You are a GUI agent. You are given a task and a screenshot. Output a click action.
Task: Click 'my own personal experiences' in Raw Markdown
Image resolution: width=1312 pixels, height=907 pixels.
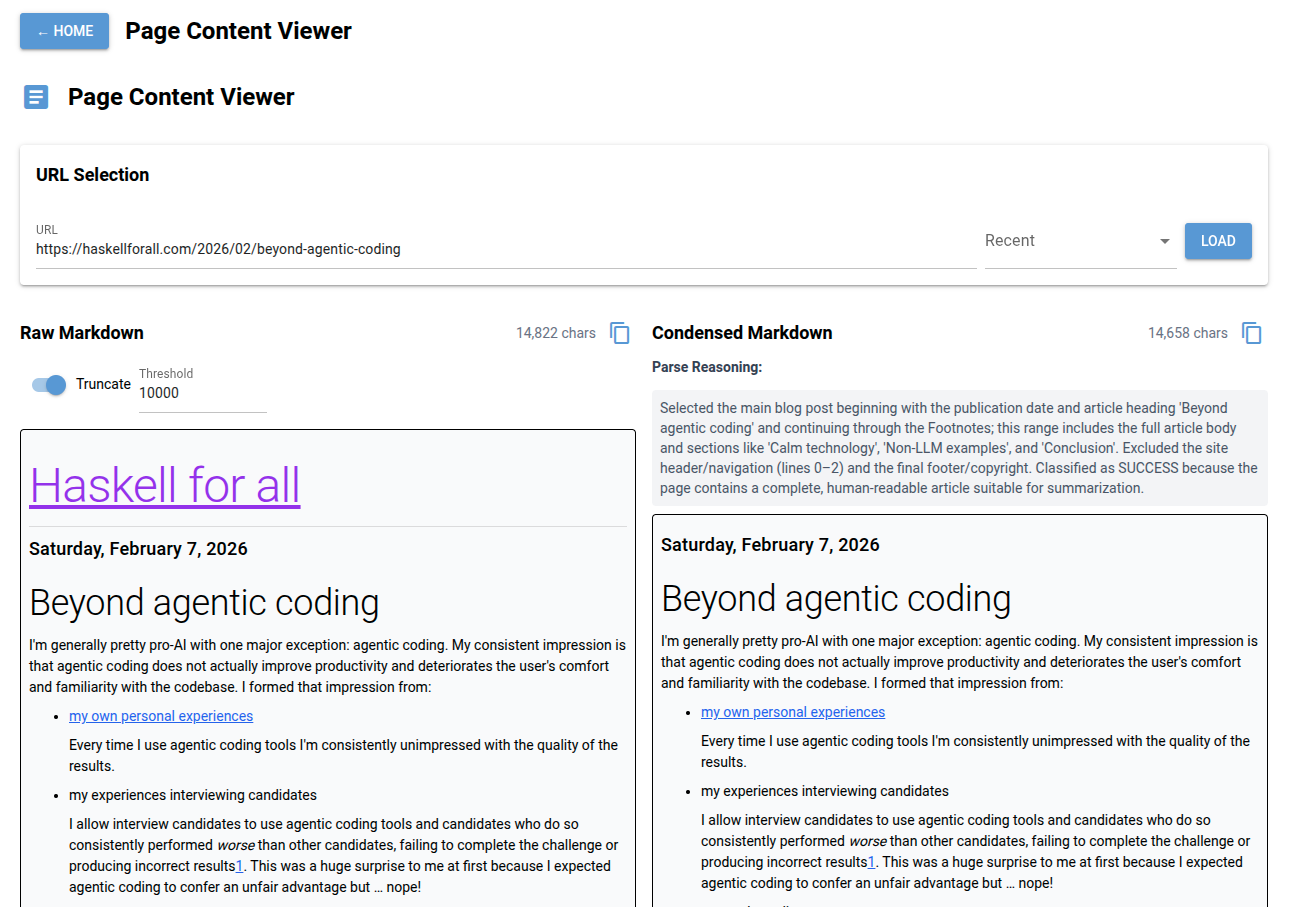click(161, 715)
